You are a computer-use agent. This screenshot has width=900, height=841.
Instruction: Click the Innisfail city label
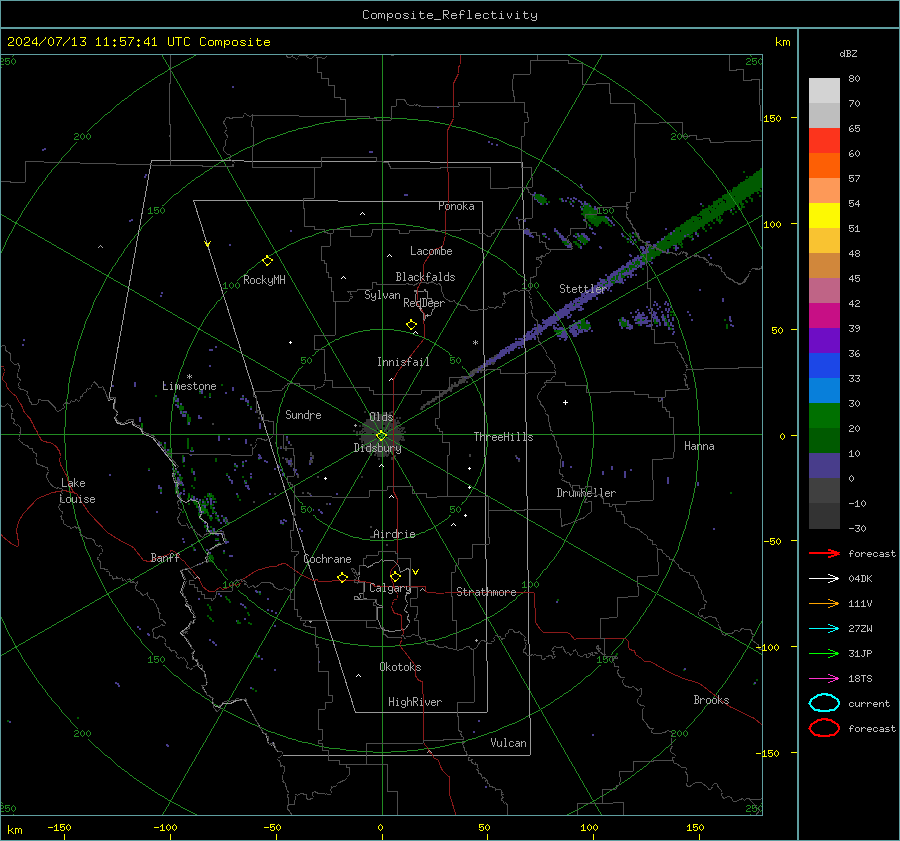pyautogui.click(x=403, y=362)
